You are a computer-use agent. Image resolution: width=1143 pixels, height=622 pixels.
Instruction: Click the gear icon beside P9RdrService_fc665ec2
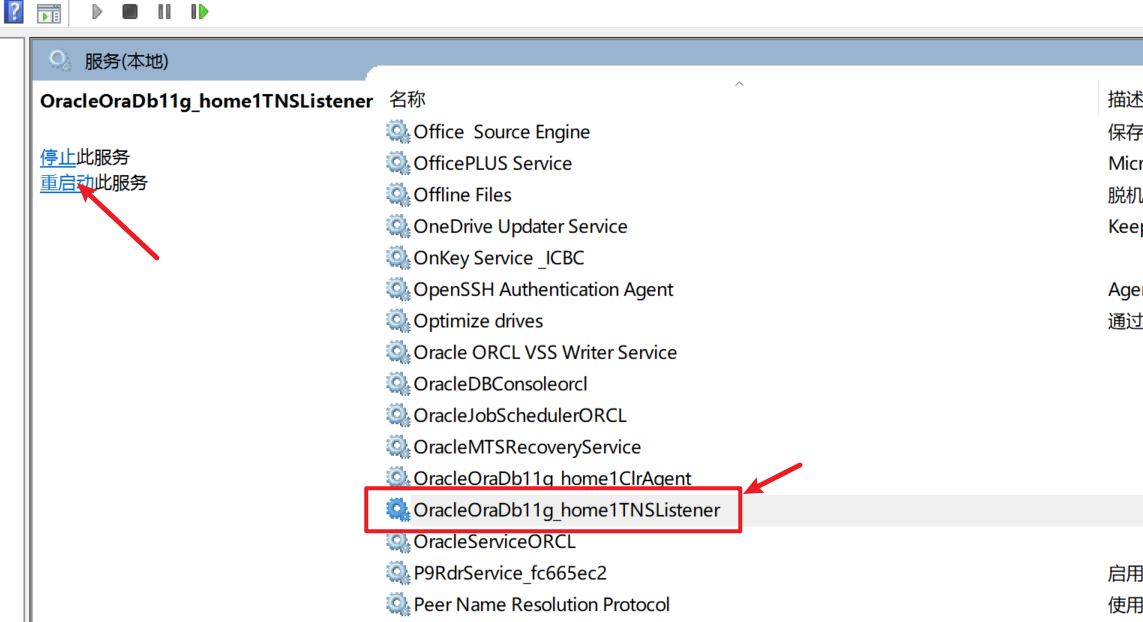click(x=397, y=573)
